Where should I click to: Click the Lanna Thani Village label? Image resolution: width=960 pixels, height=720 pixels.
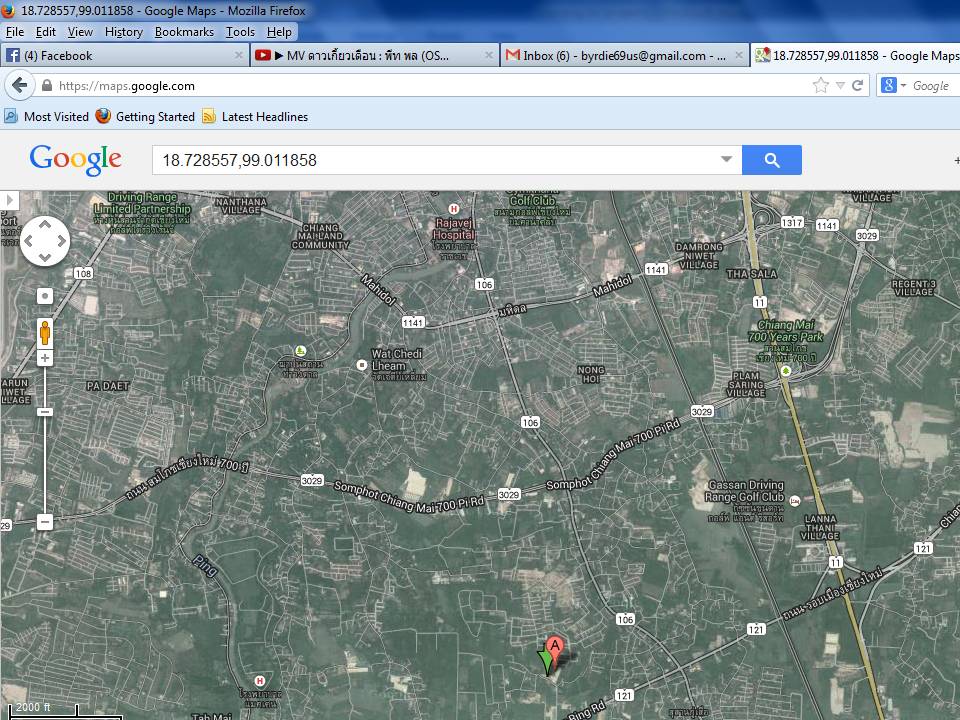(x=820, y=527)
